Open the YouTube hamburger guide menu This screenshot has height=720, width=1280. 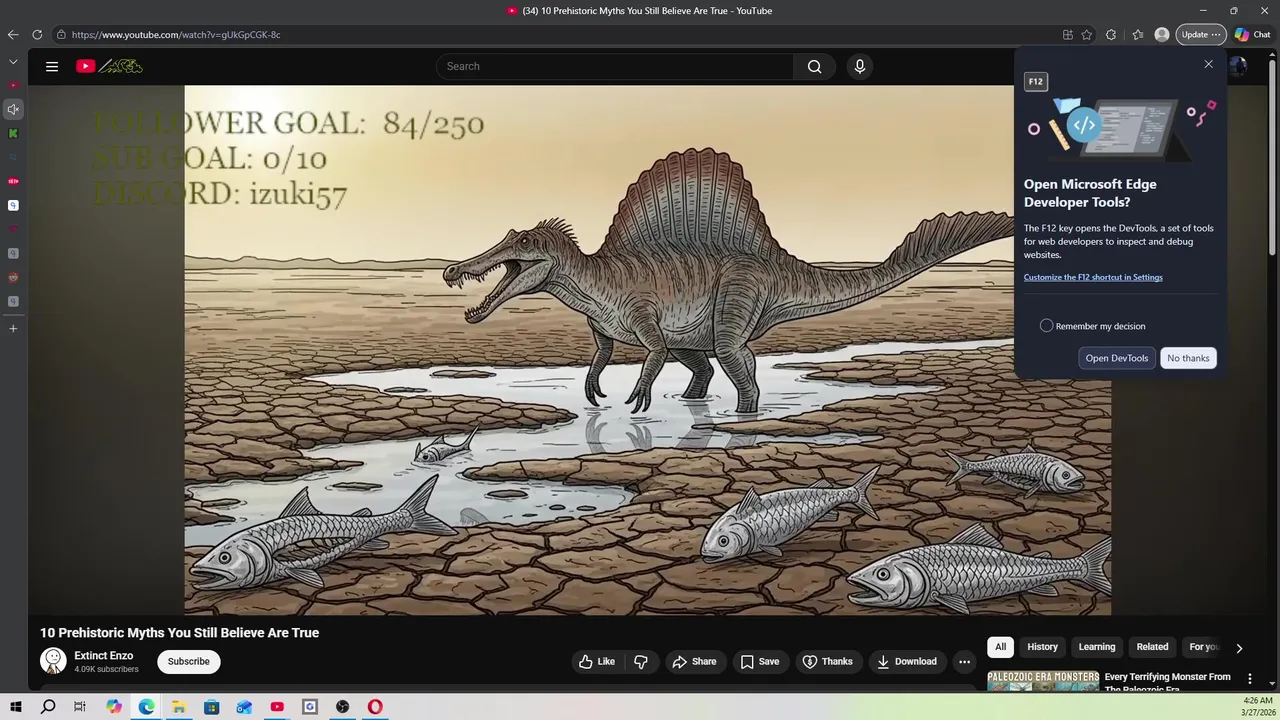pyautogui.click(x=52, y=66)
